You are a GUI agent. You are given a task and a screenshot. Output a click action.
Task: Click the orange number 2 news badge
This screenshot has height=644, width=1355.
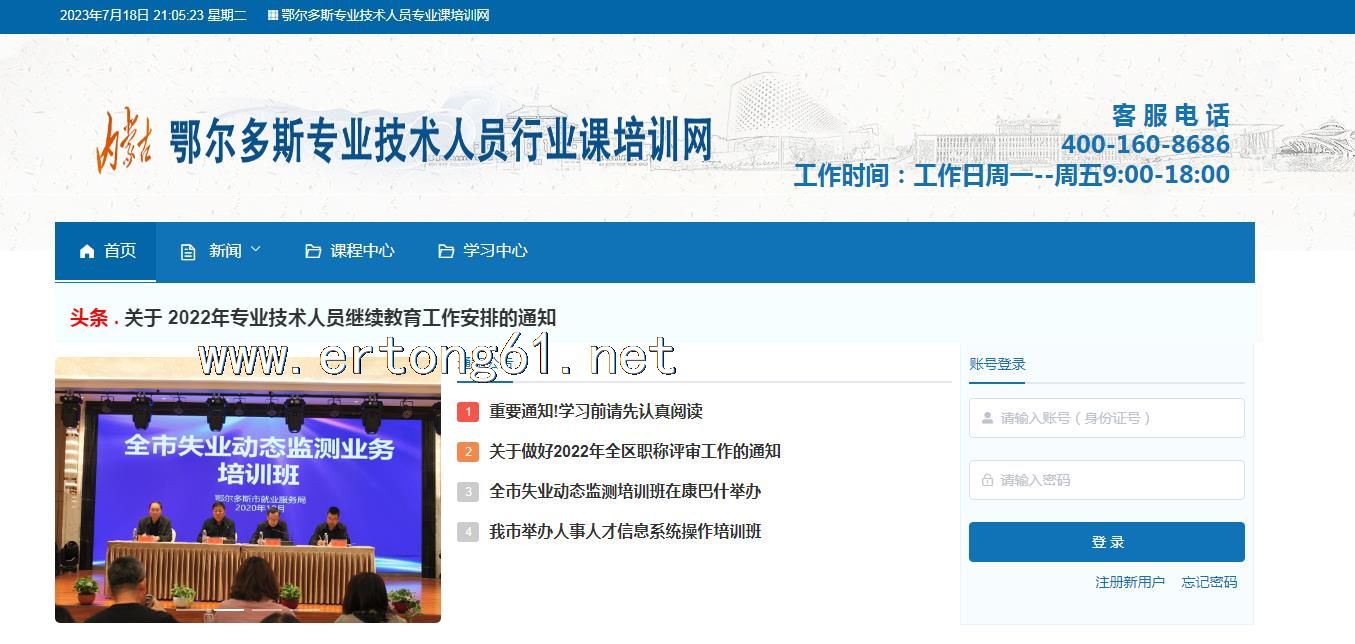(468, 452)
